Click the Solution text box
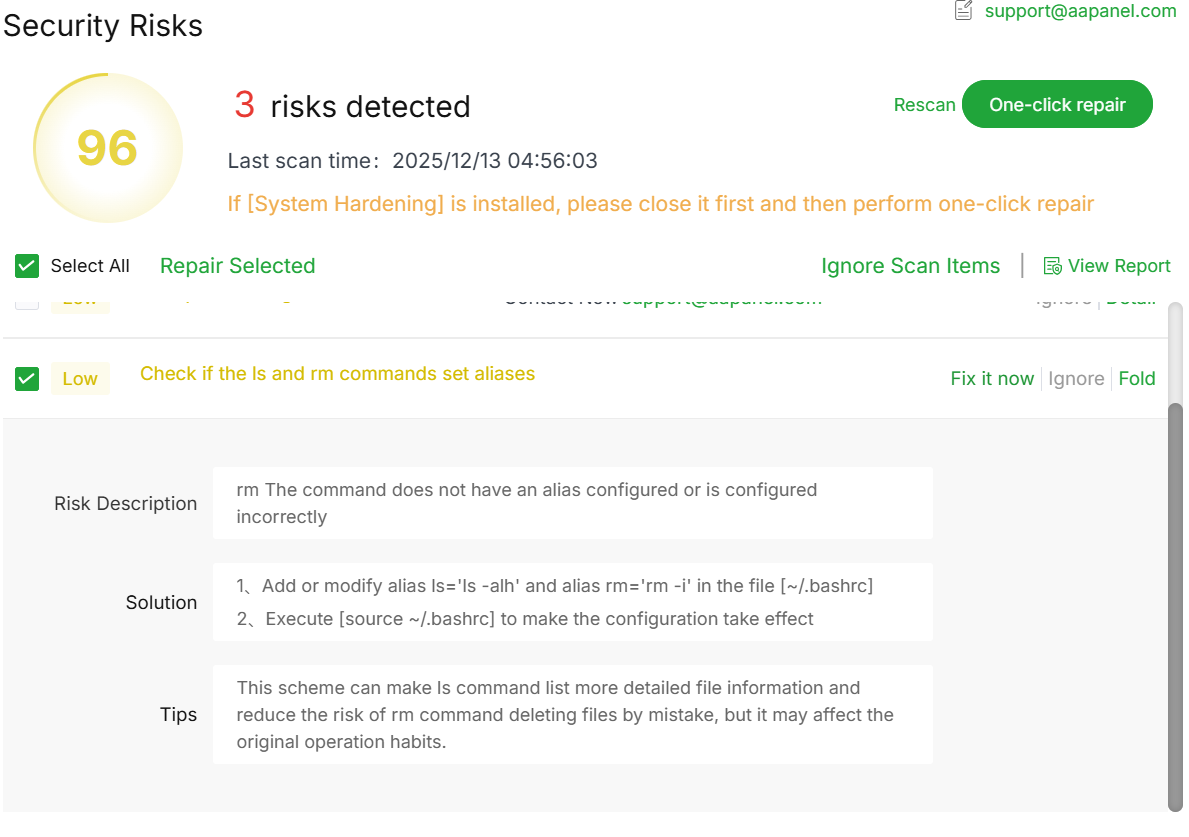This screenshot has height=837, width=1189. tap(572, 602)
